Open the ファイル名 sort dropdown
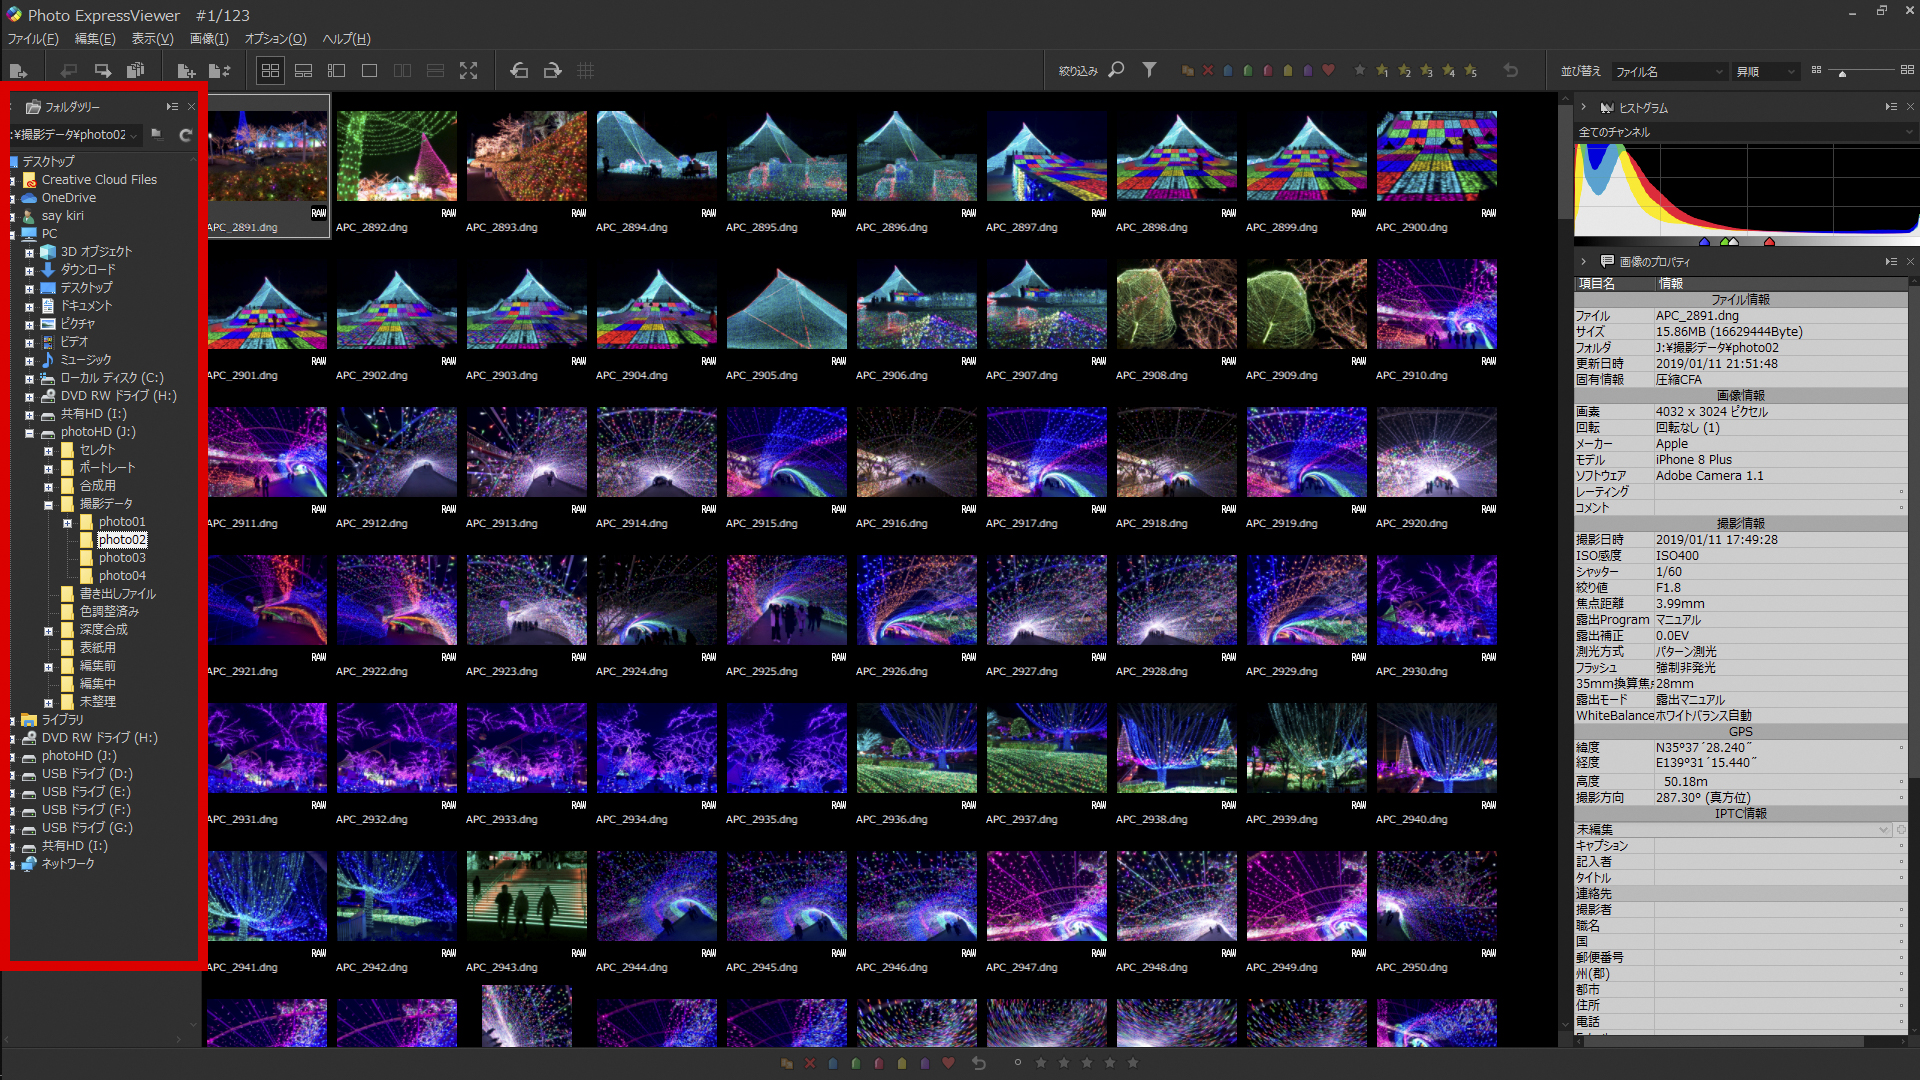Viewport: 1920px width, 1080px height. point(1669,72)
